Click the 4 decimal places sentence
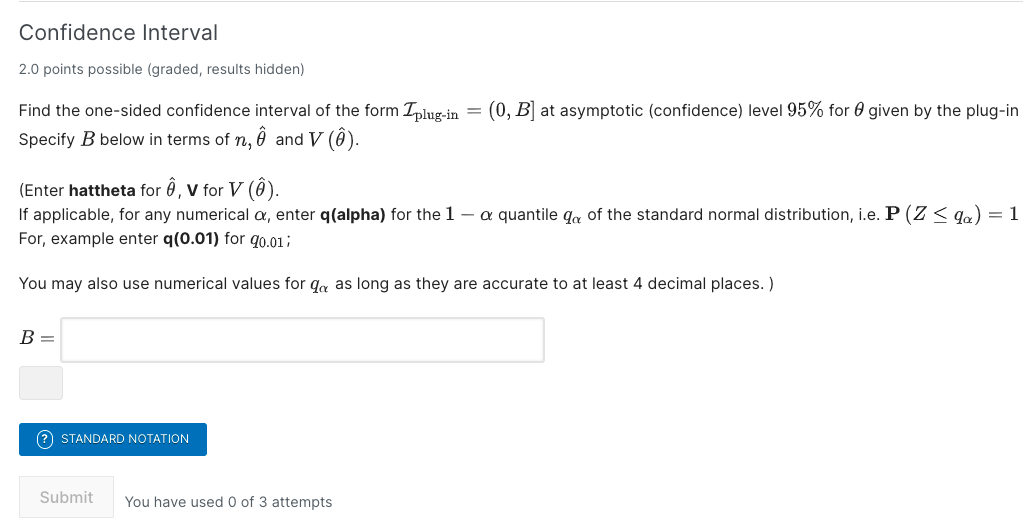Screen dimensions: 1023x532 pyautogui.click(x=396, y=284)
